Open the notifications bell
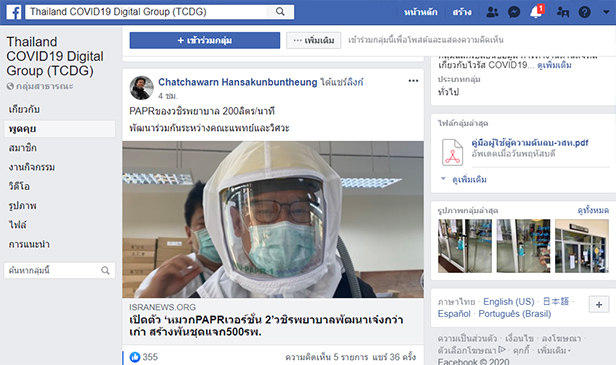616x365 pixels. point(536,12)
